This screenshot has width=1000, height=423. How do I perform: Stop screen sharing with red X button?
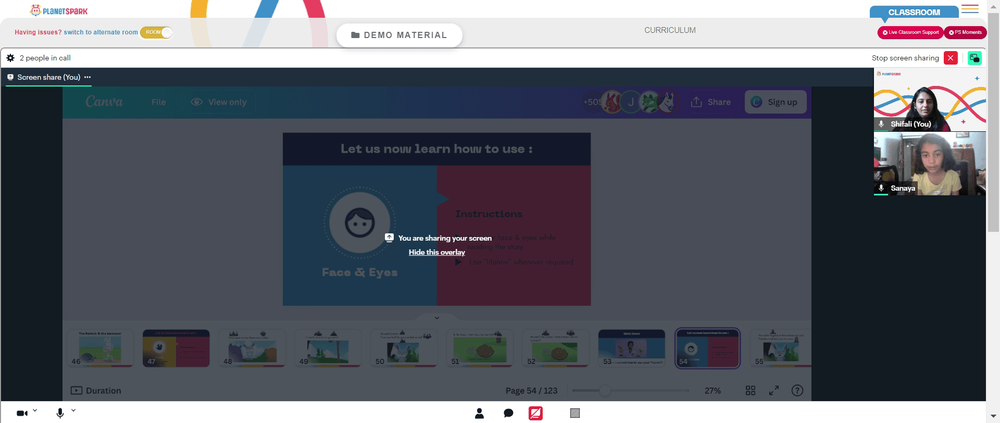tap(950, 58)
